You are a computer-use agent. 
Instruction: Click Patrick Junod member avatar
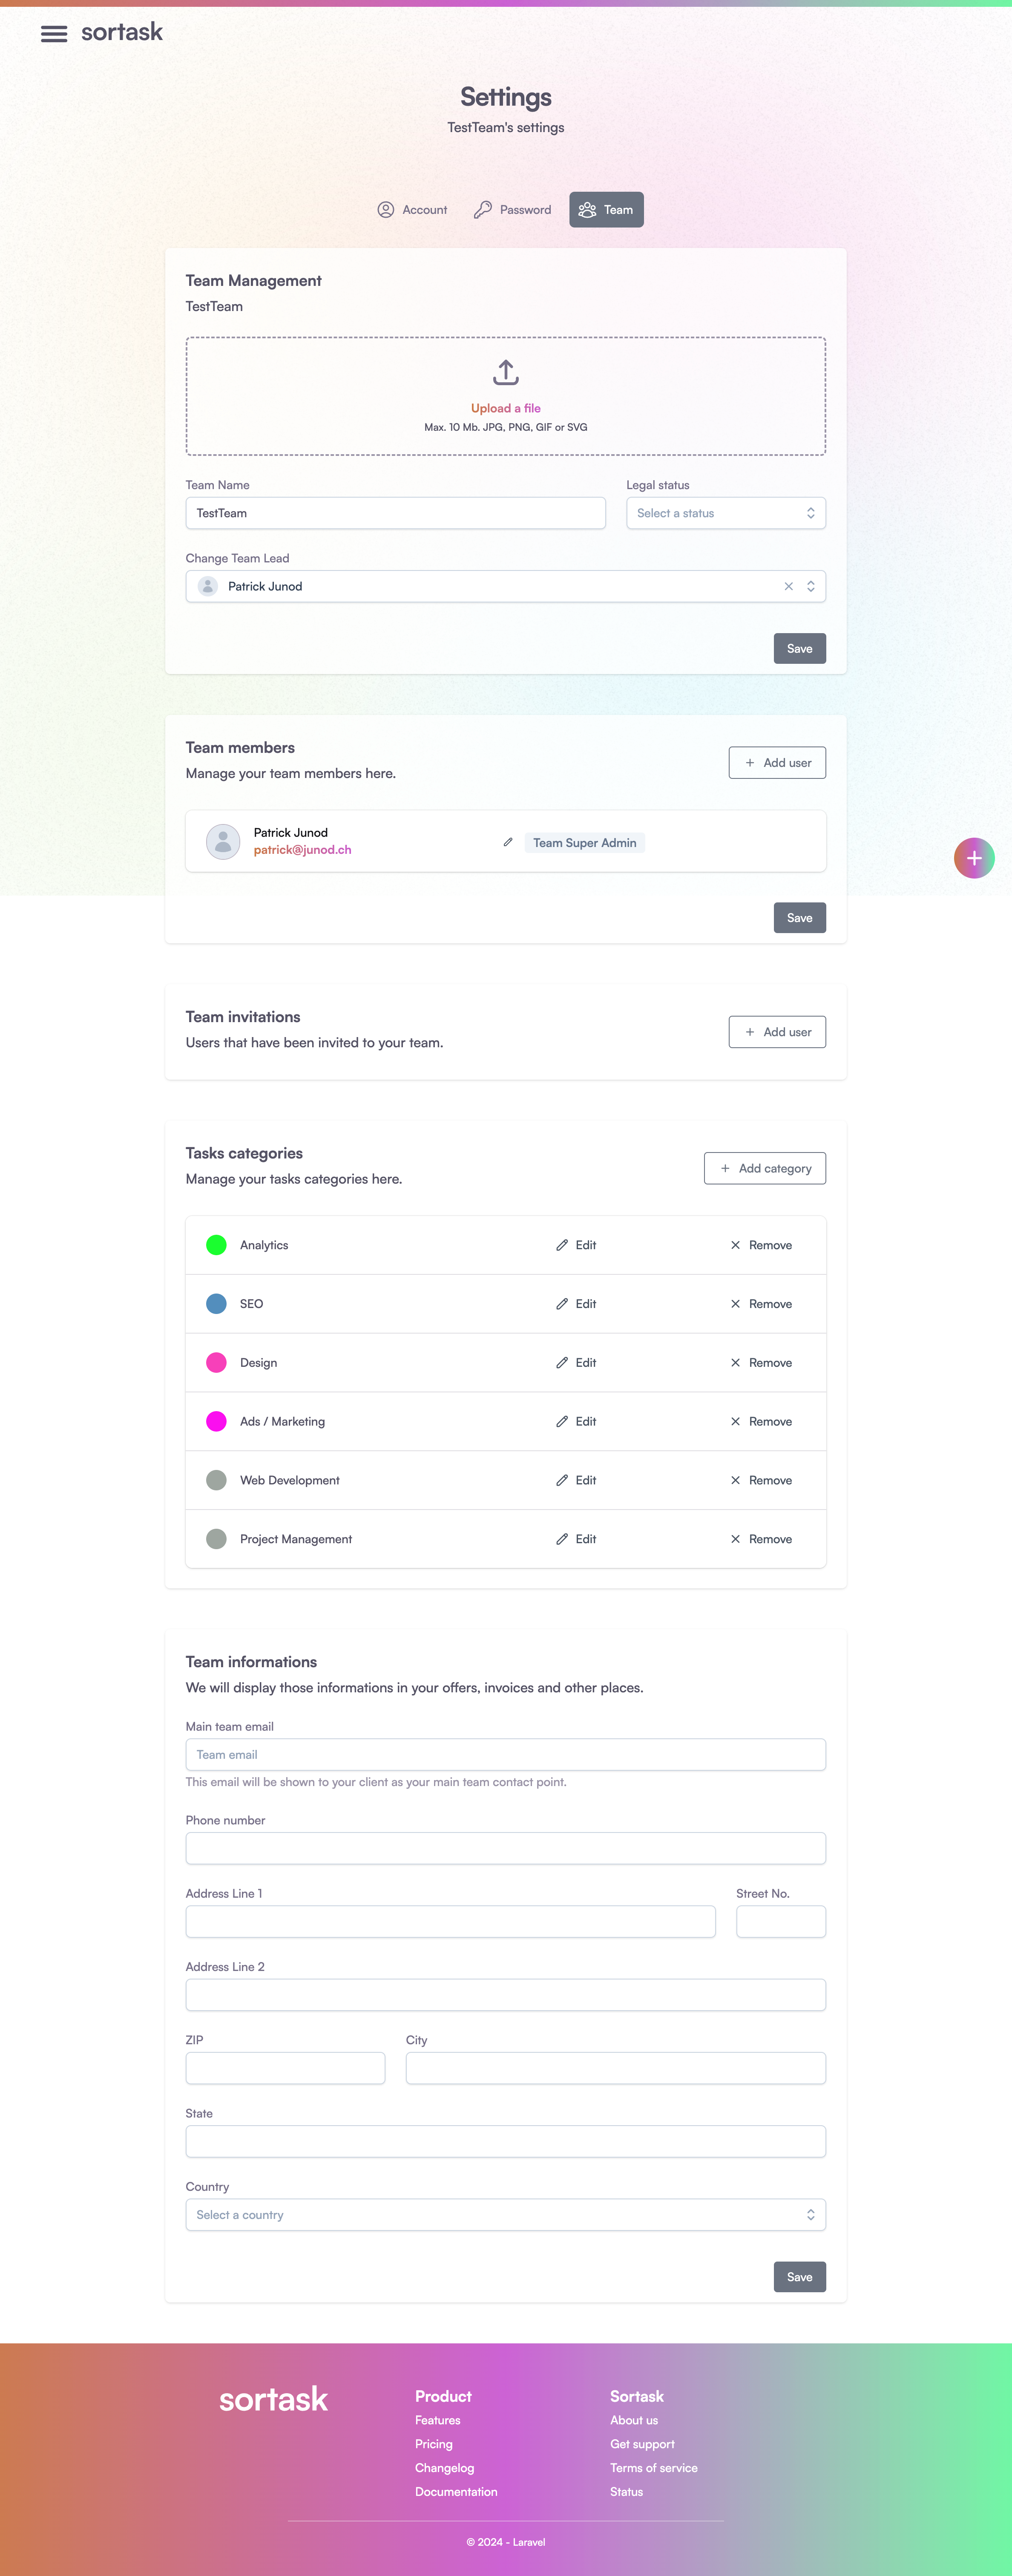pyautogui.click(x=223, y=842)
